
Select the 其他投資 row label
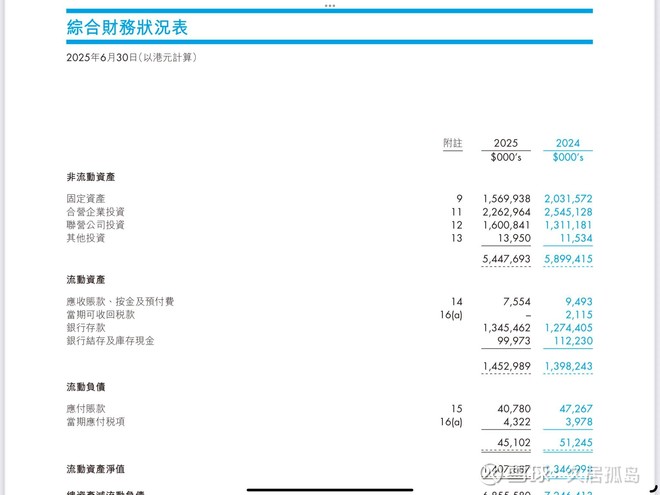[x=86, y=238]
